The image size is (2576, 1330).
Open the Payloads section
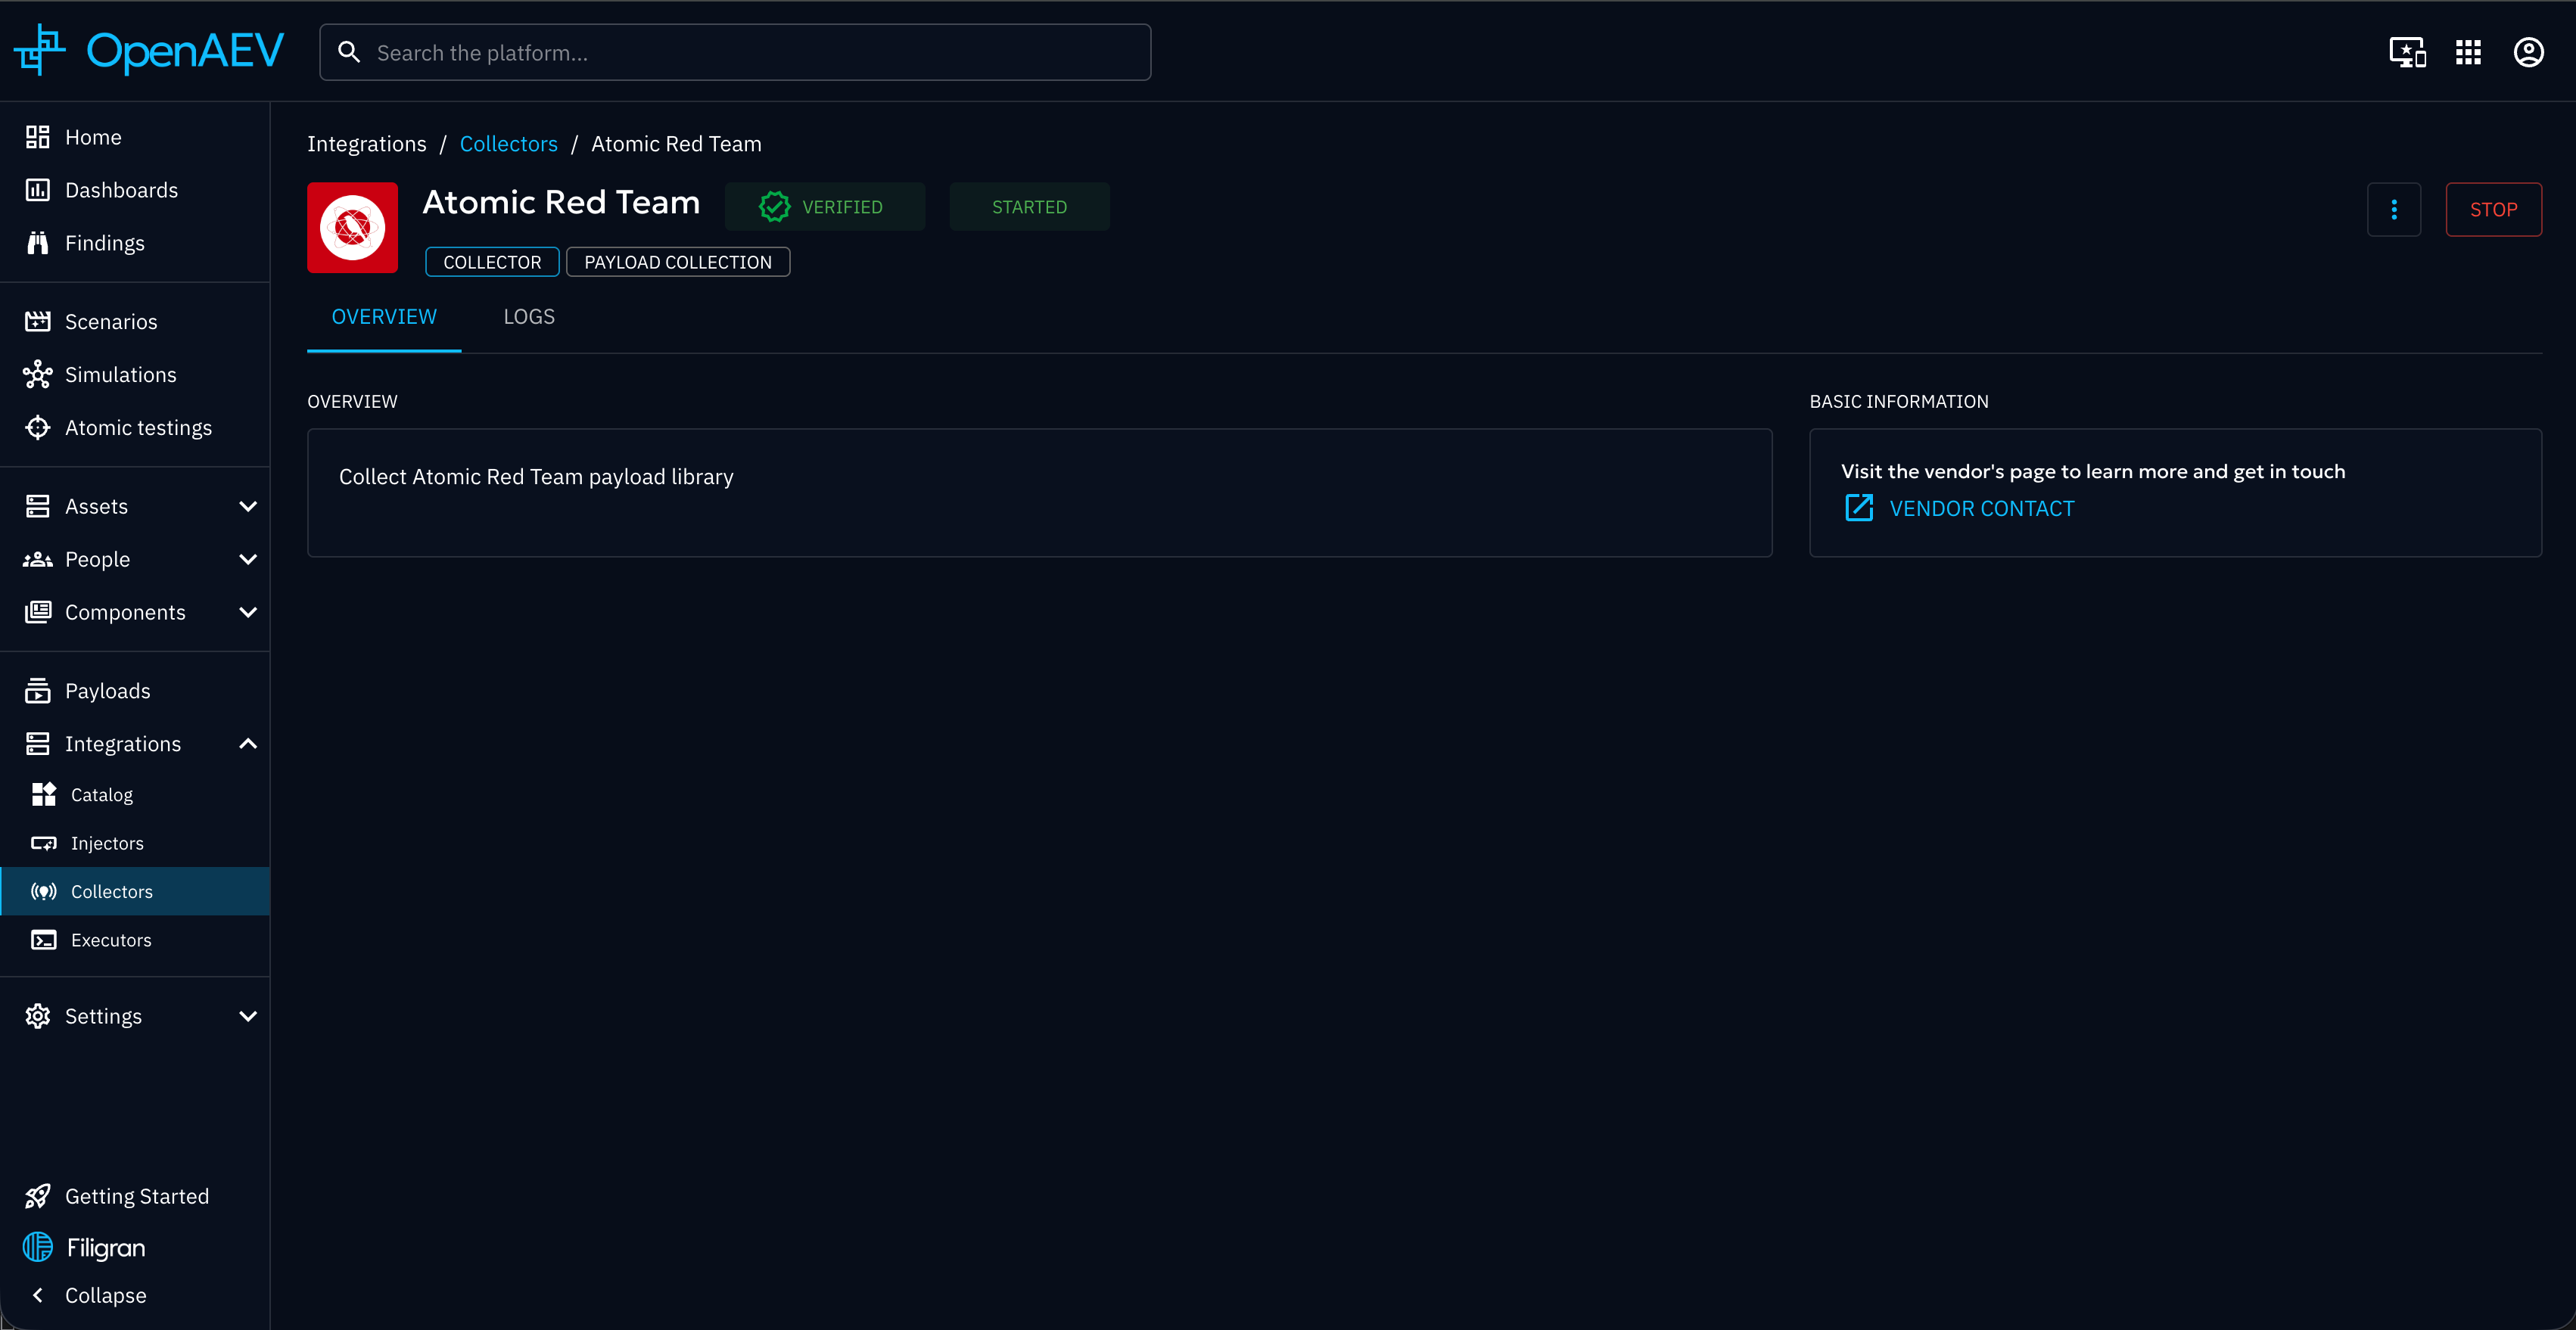click(x=107, y=691)
